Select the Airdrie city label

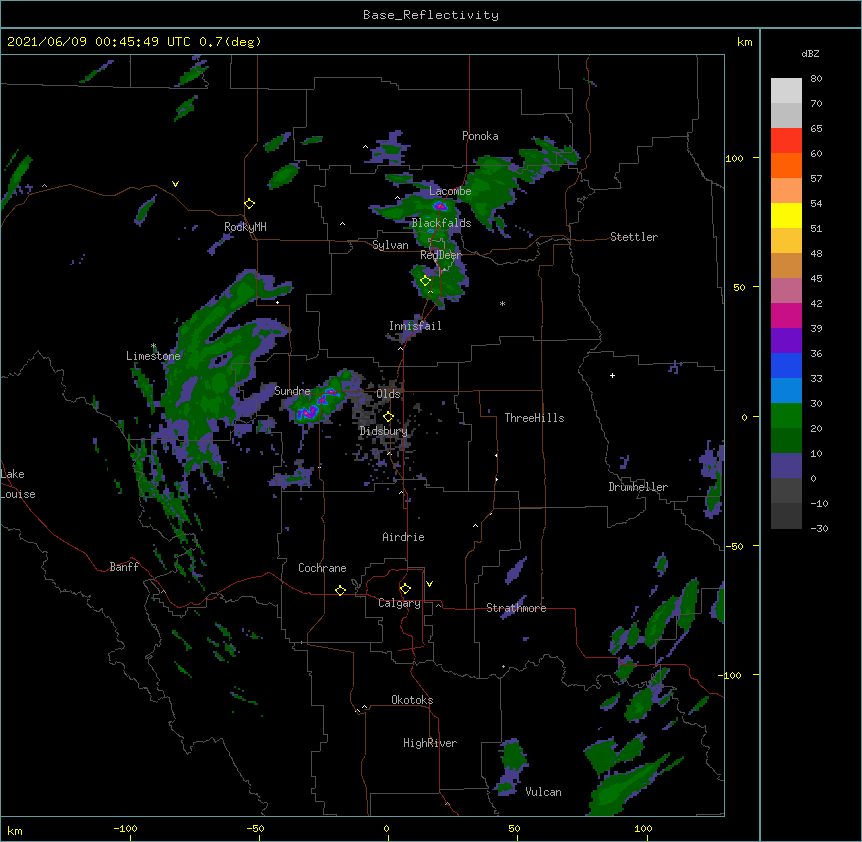(403, 537)
